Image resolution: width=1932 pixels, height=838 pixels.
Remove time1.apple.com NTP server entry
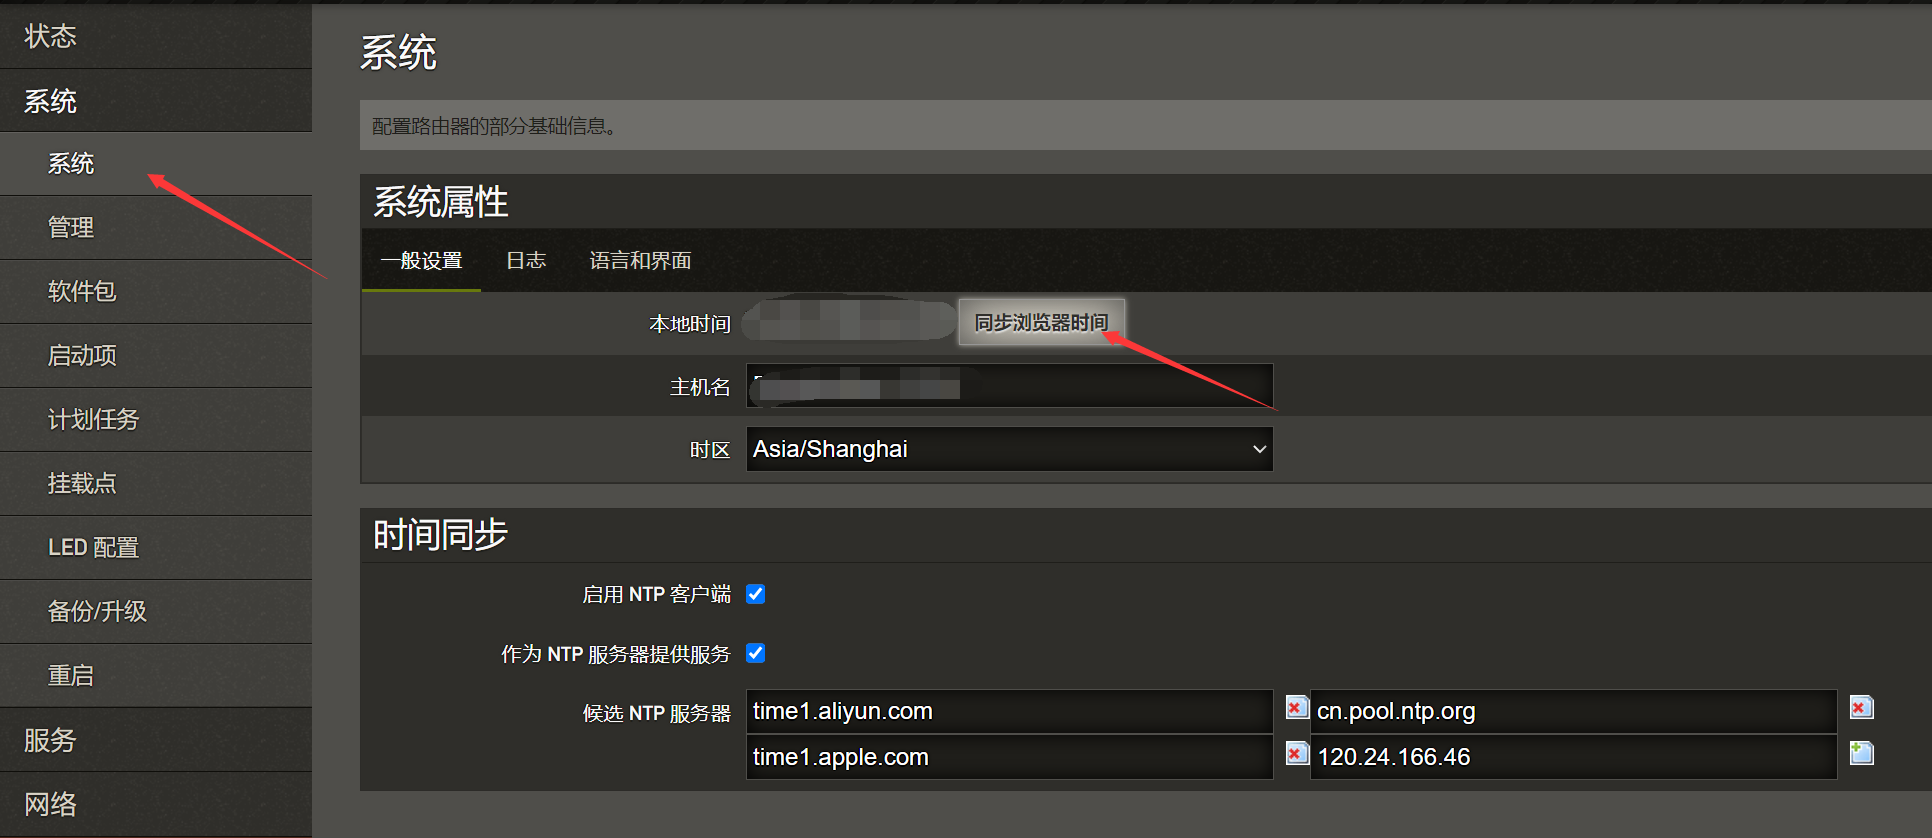(1297, 753)
